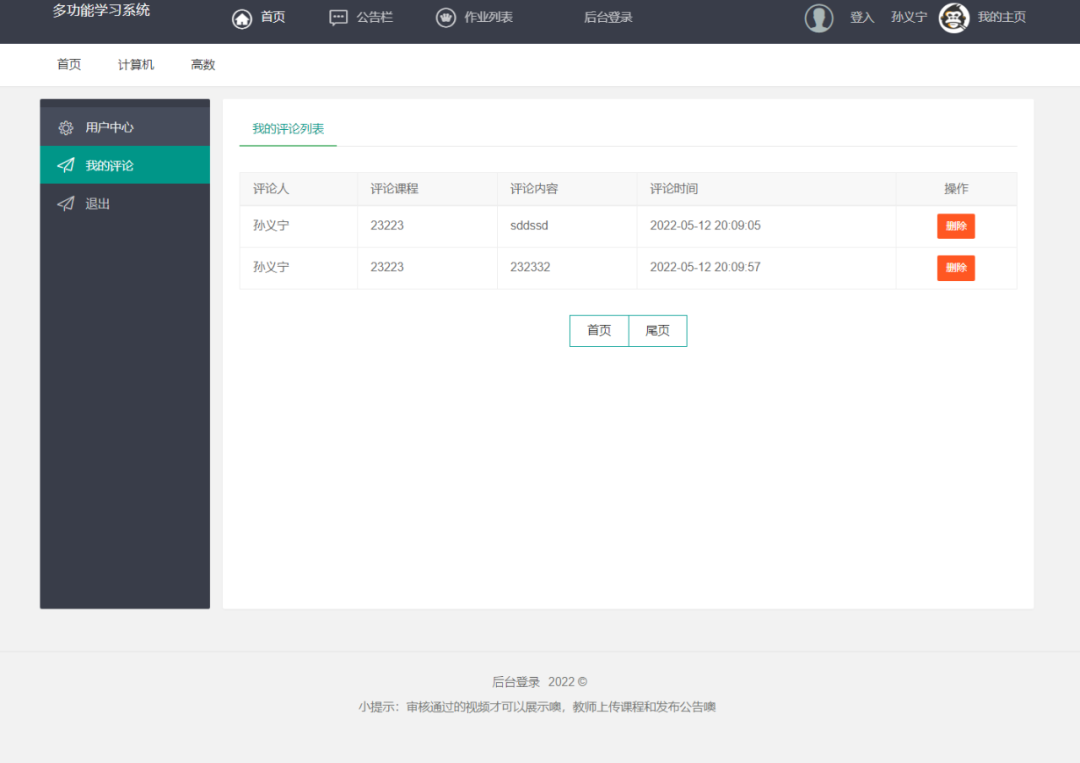1080x763 pixels.
Task: Select the 计算机 category
Action: (x=136, y=65)
